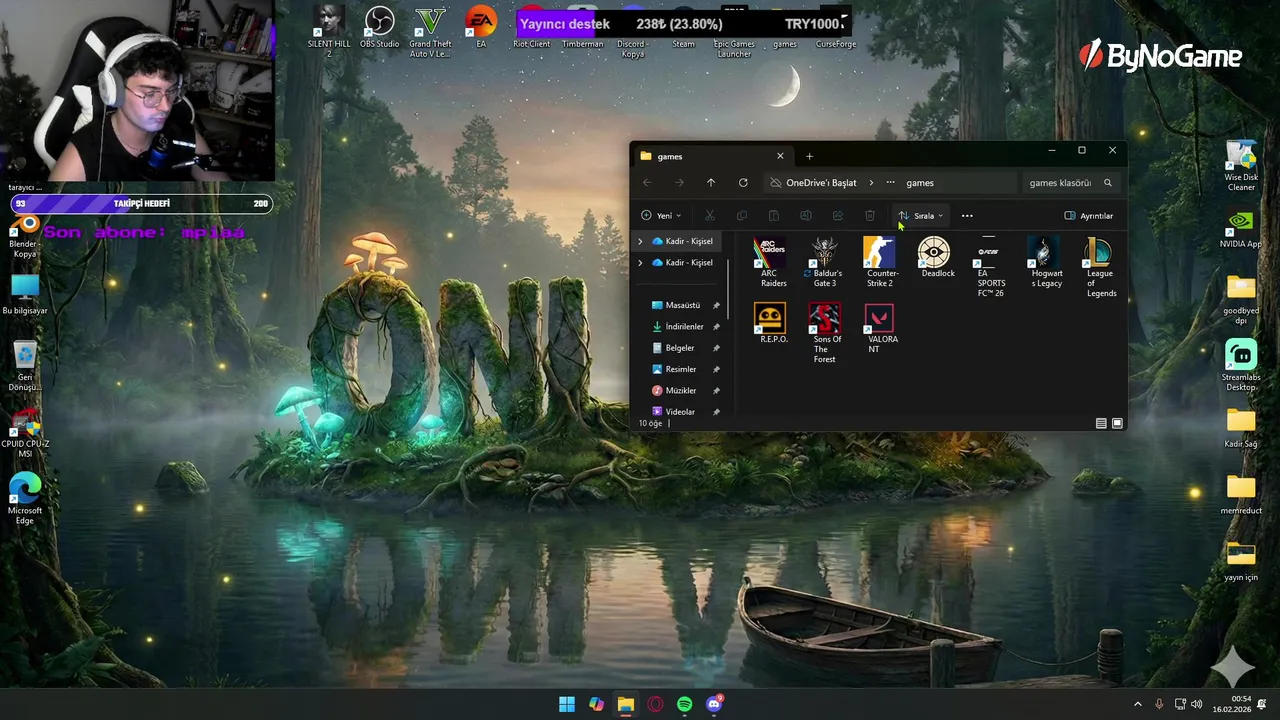
Task: Click the delete trash icon in toolbar
Action: coord(870,216)
